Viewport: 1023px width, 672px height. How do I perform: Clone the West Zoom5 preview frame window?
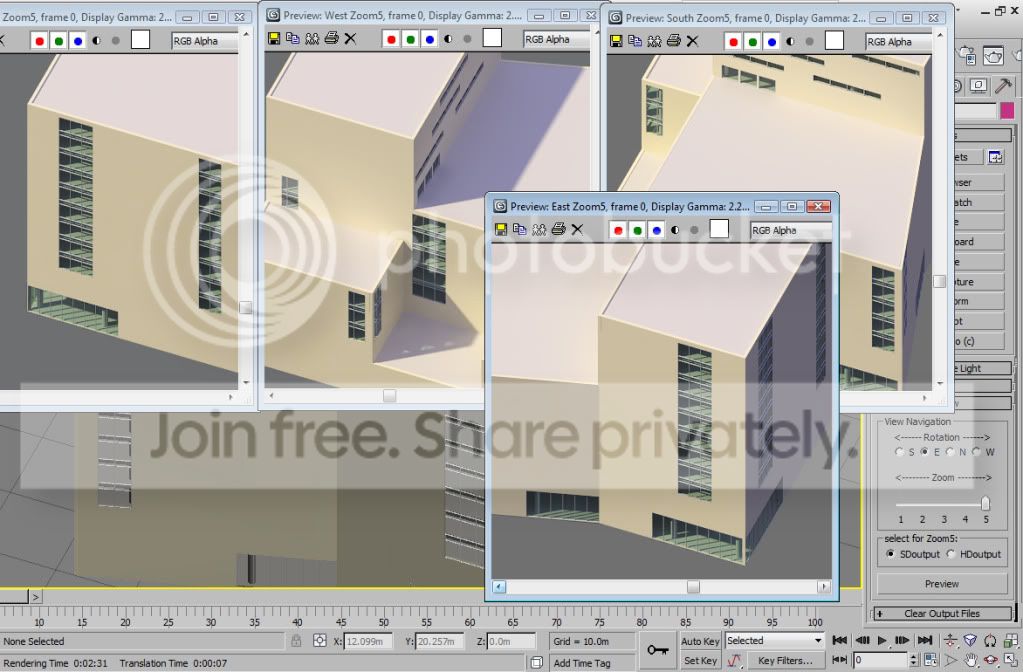(293, 38)
